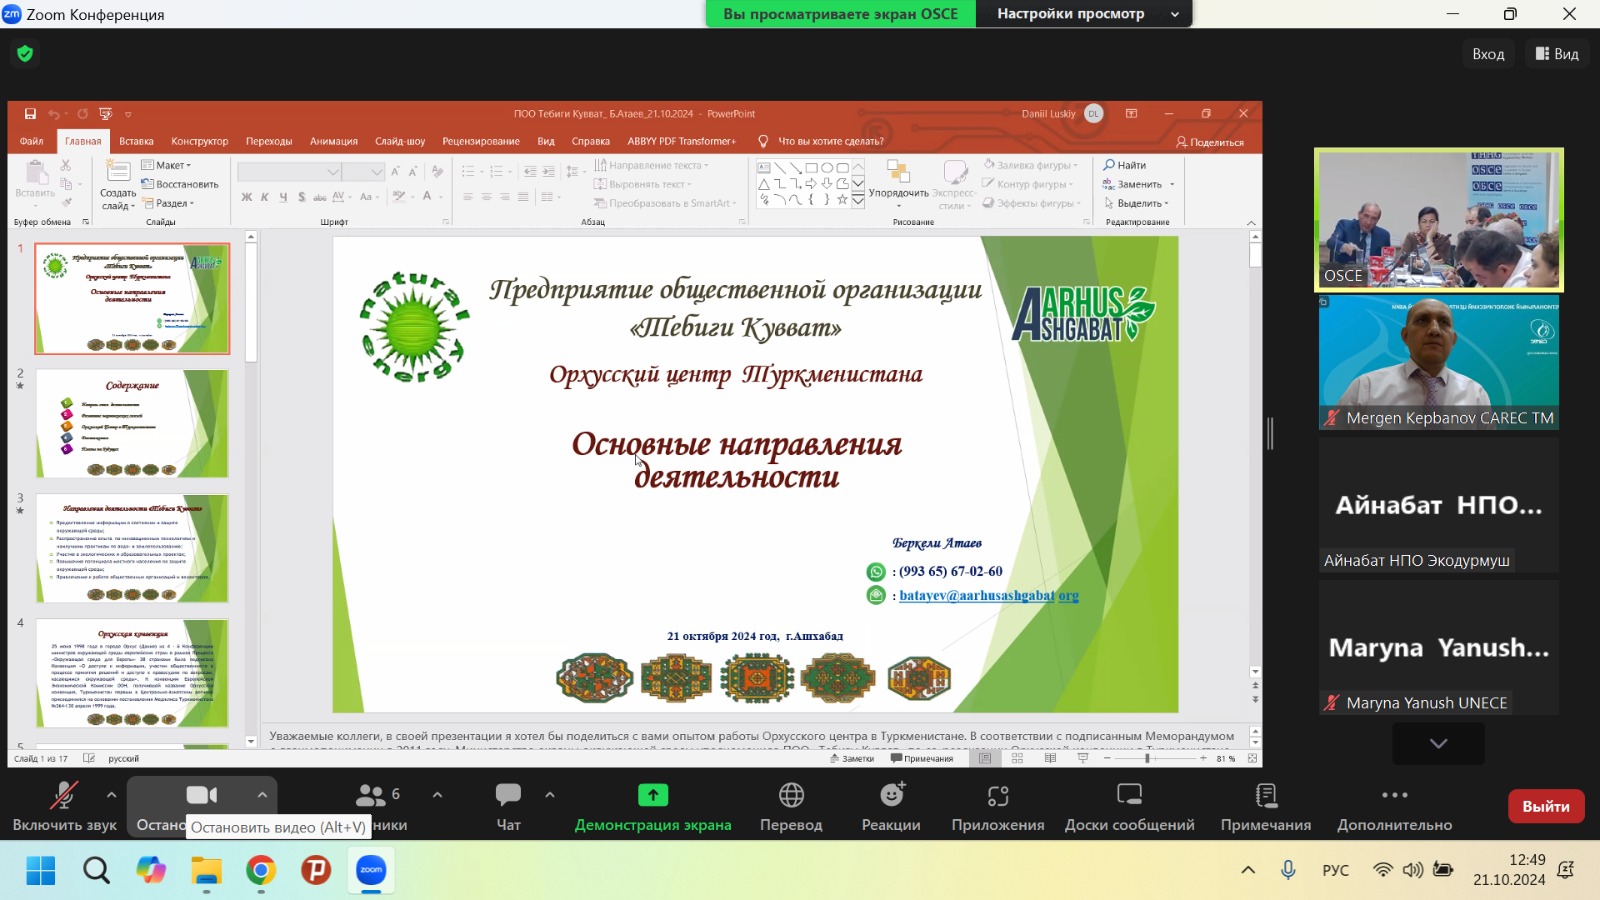Toggle bold Ж formatting
Screen dimensions: 1600x900
click(x=247, y=197)
